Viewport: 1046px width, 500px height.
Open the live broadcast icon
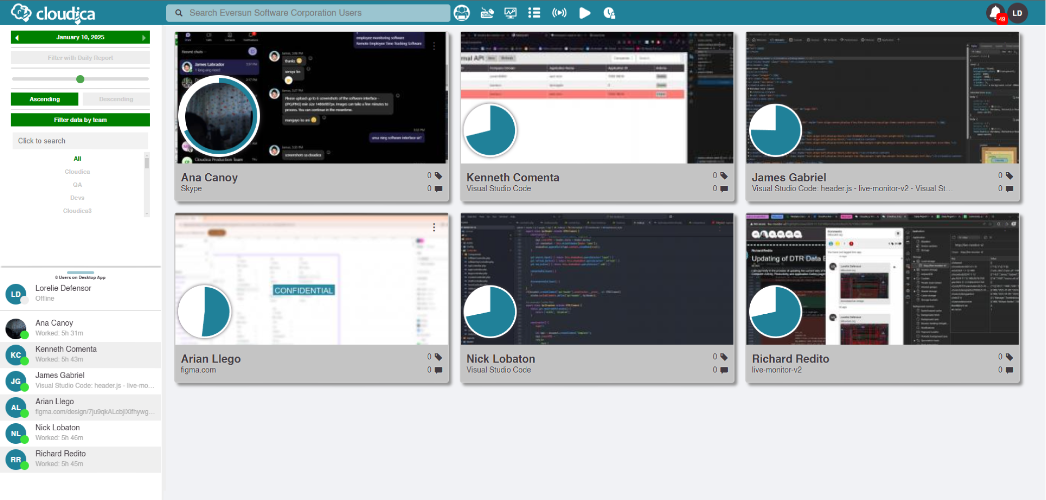coord(559,13)
